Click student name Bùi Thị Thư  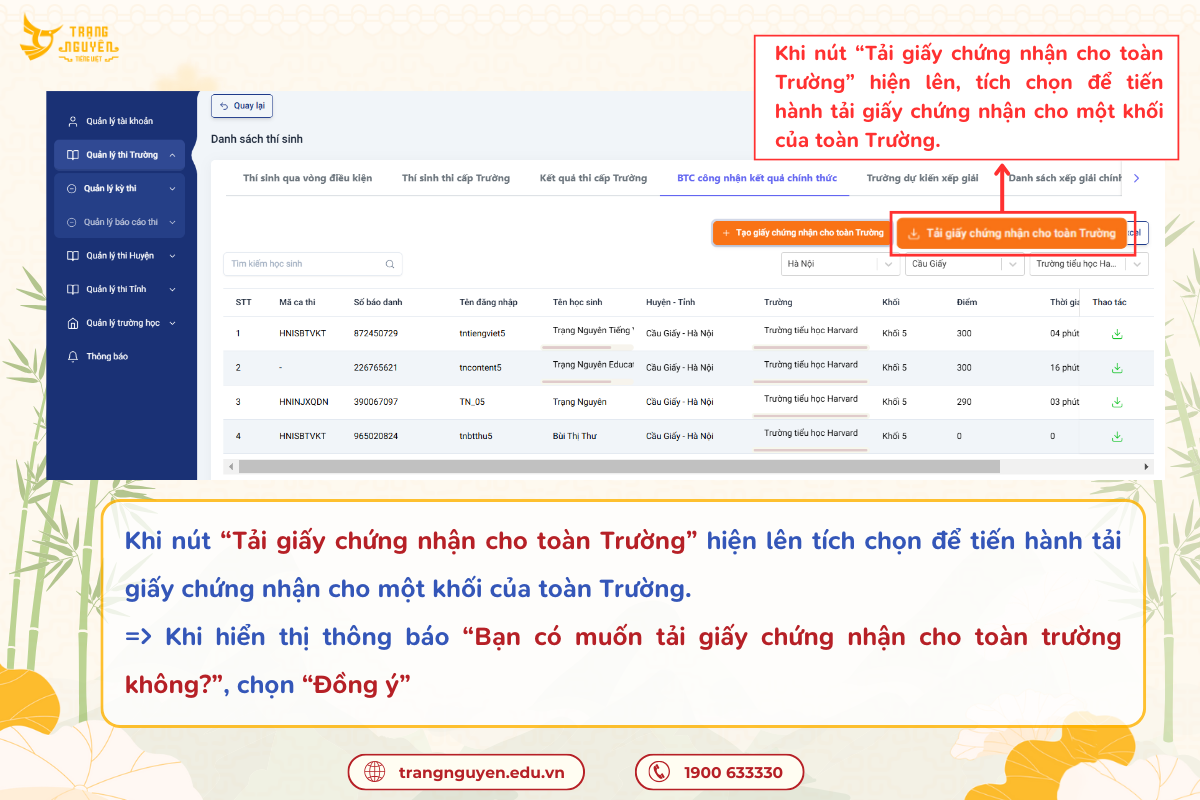(x=575, y=436)
